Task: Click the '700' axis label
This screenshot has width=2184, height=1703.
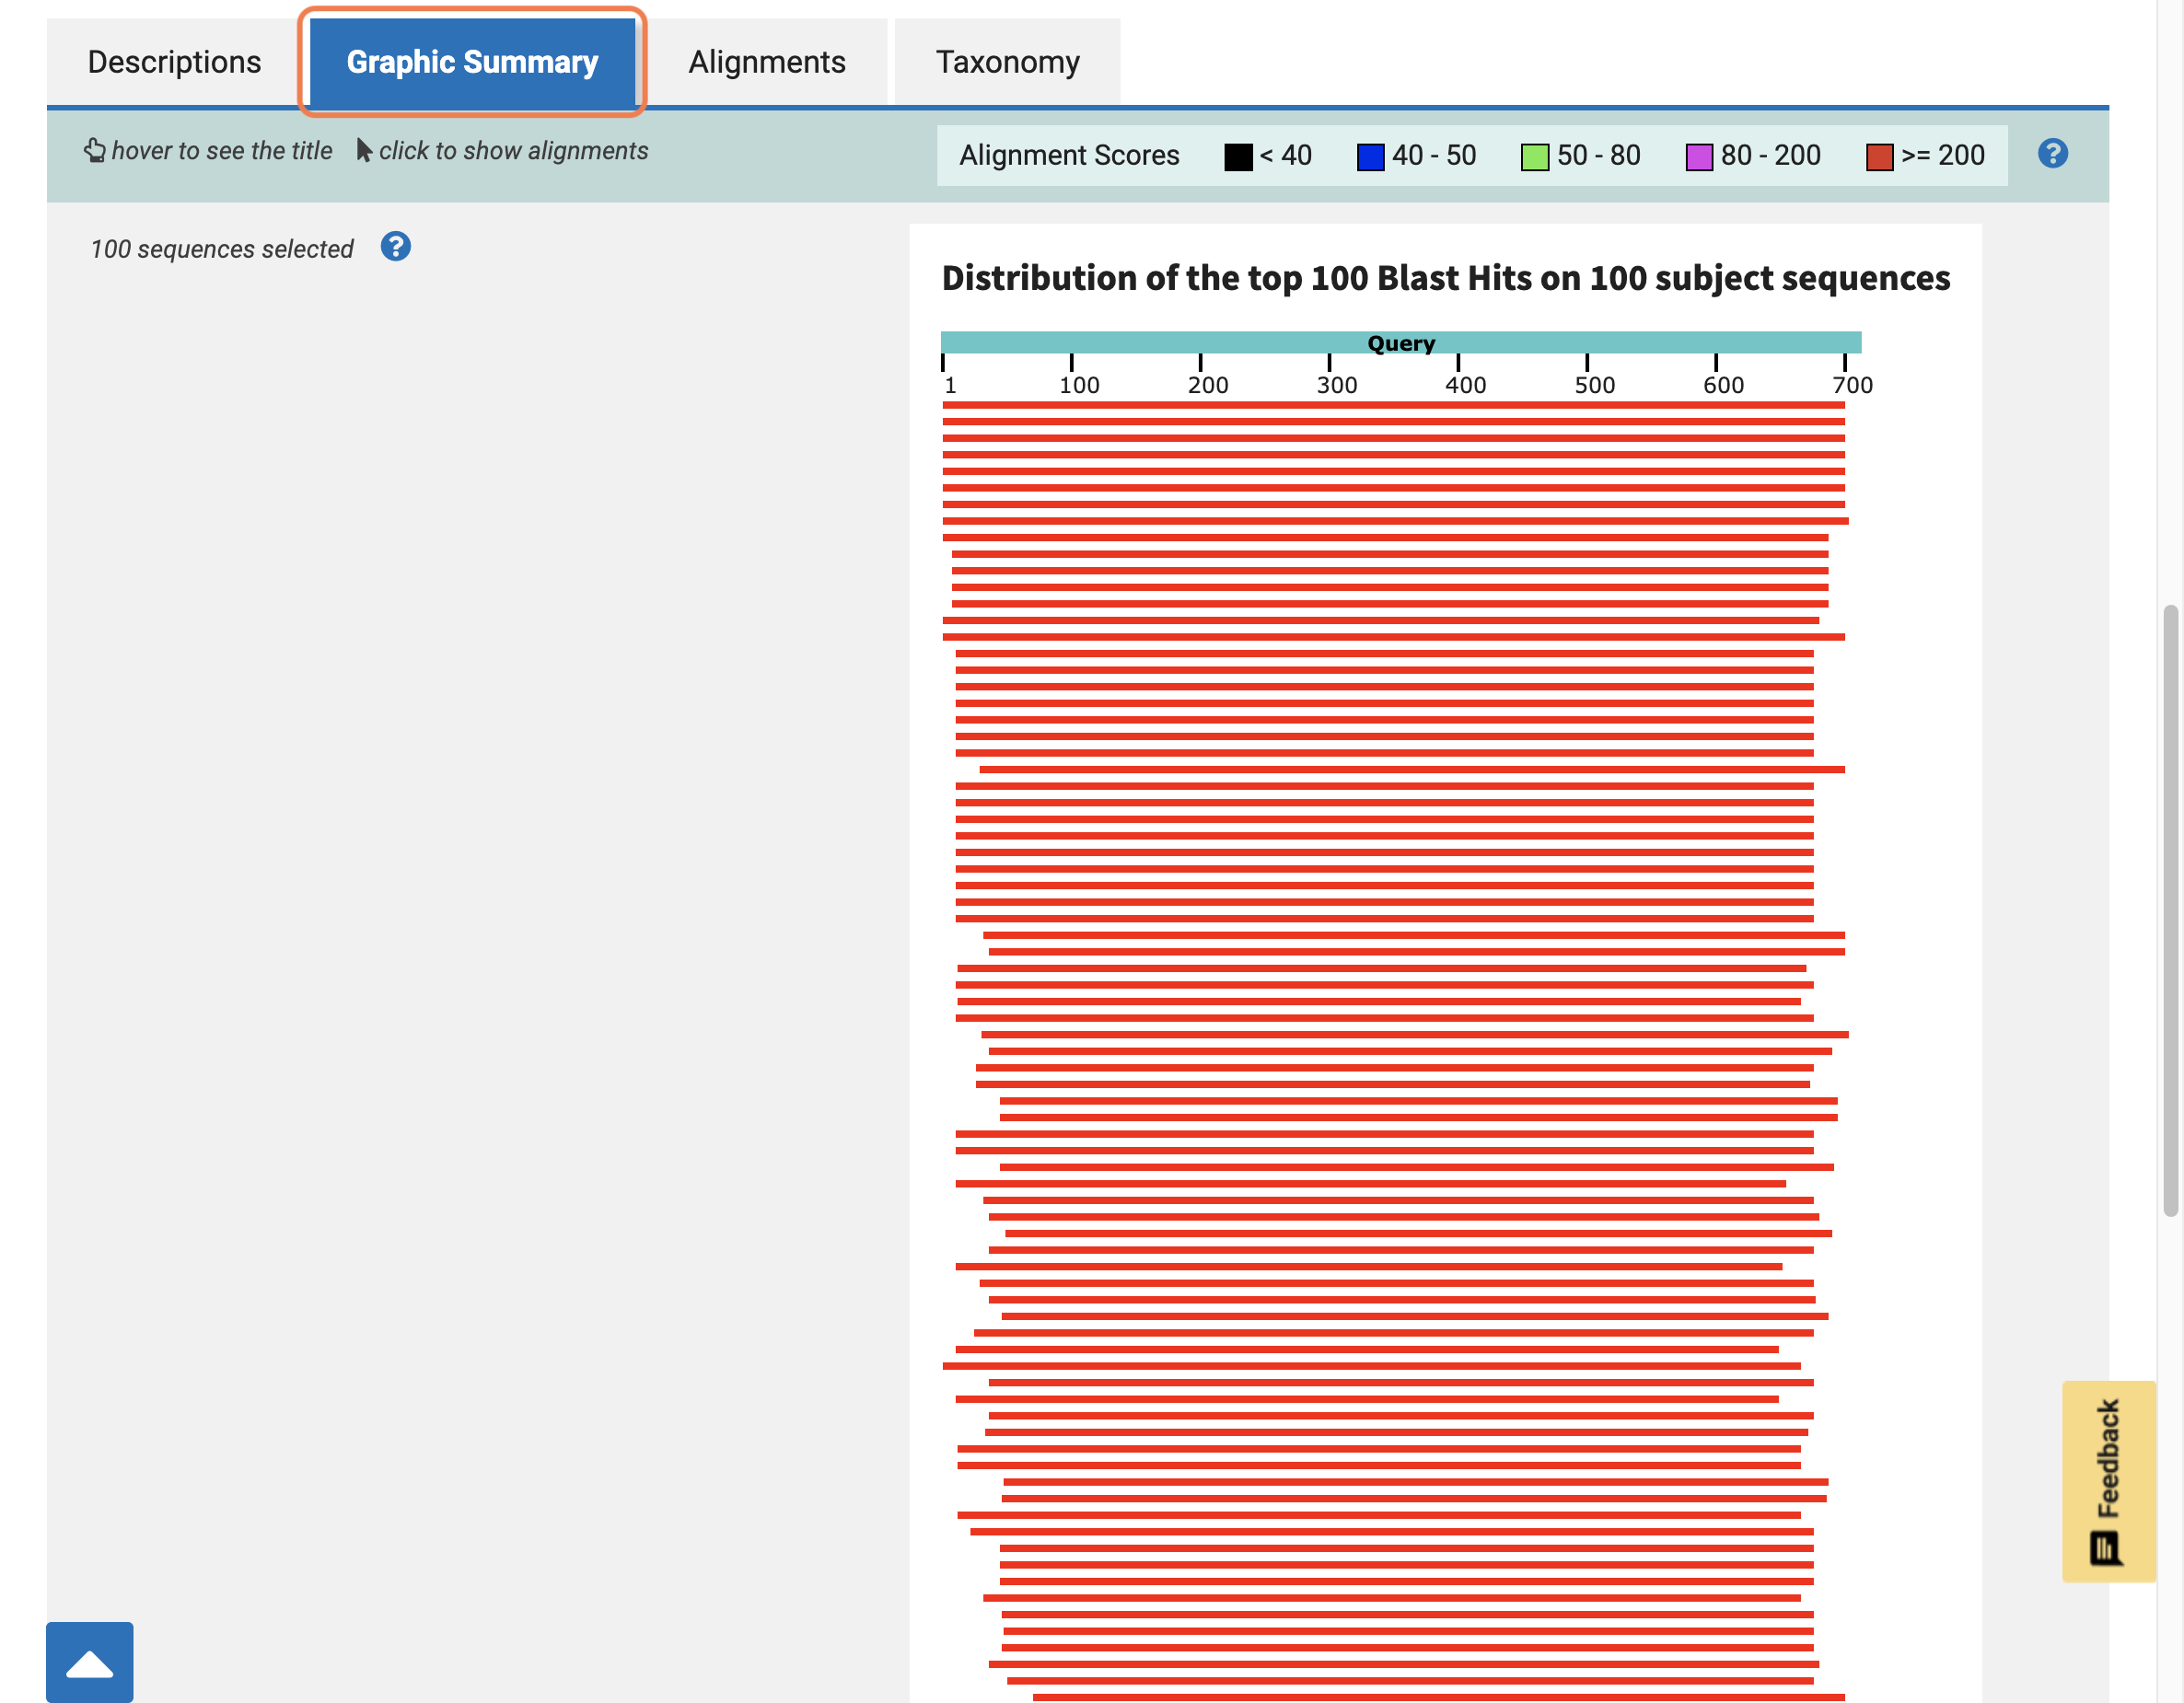Action: 1852,385
